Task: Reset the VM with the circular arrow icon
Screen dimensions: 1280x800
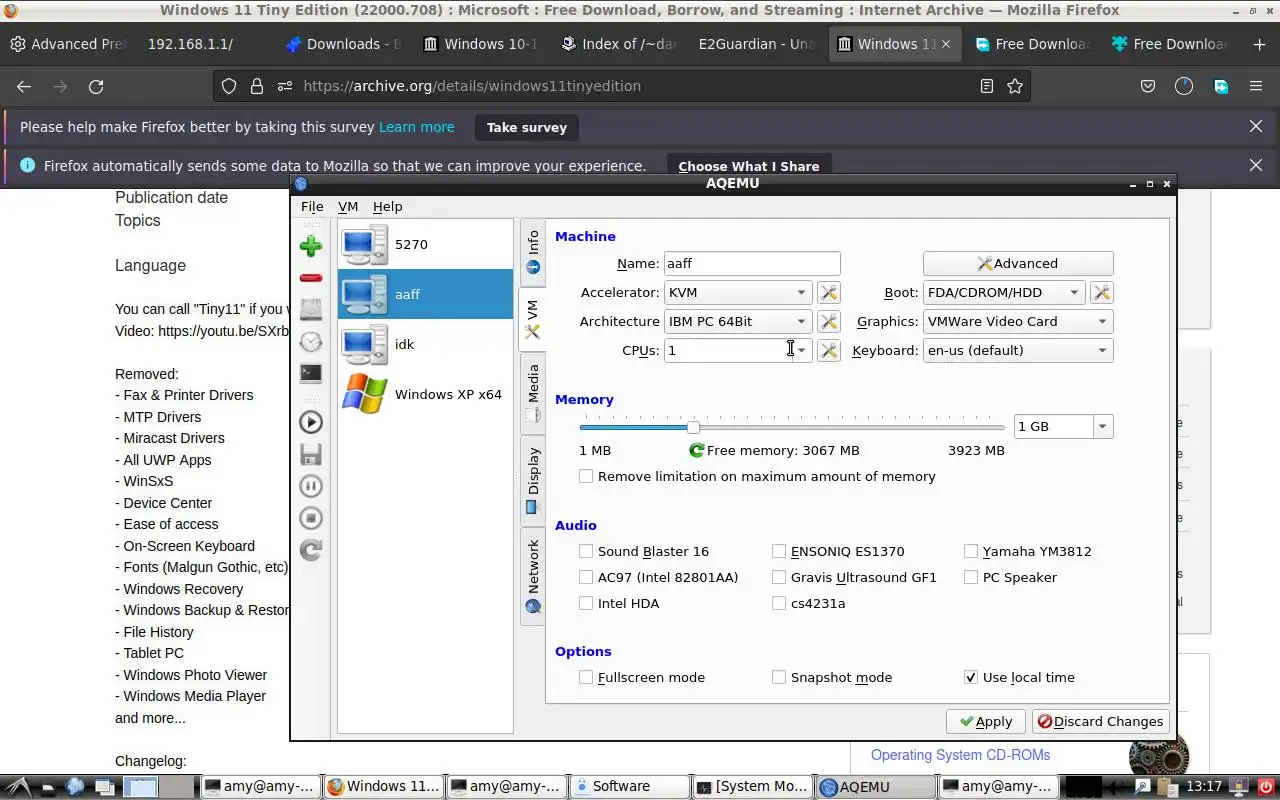Action: click(x=311, y=550)
